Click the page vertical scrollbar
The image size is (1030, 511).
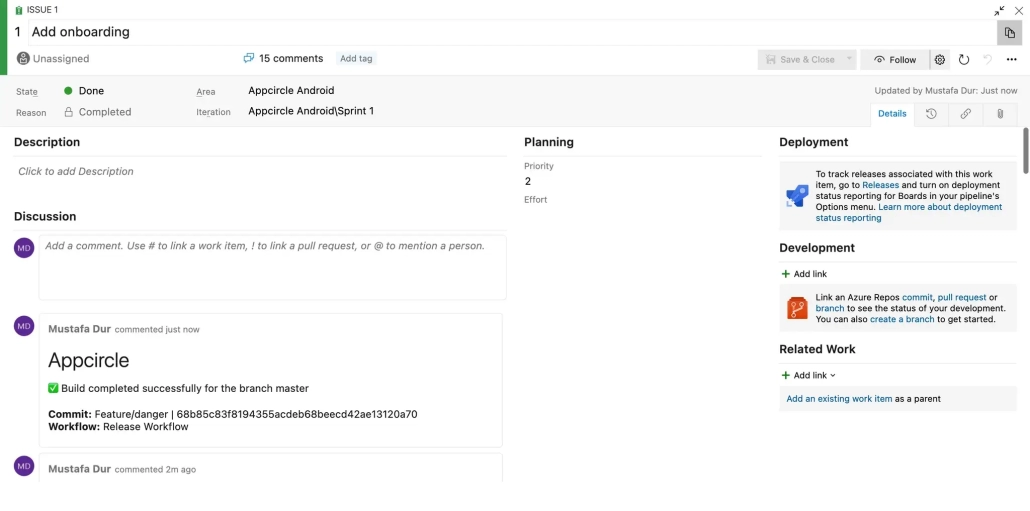coord(1025,151)
